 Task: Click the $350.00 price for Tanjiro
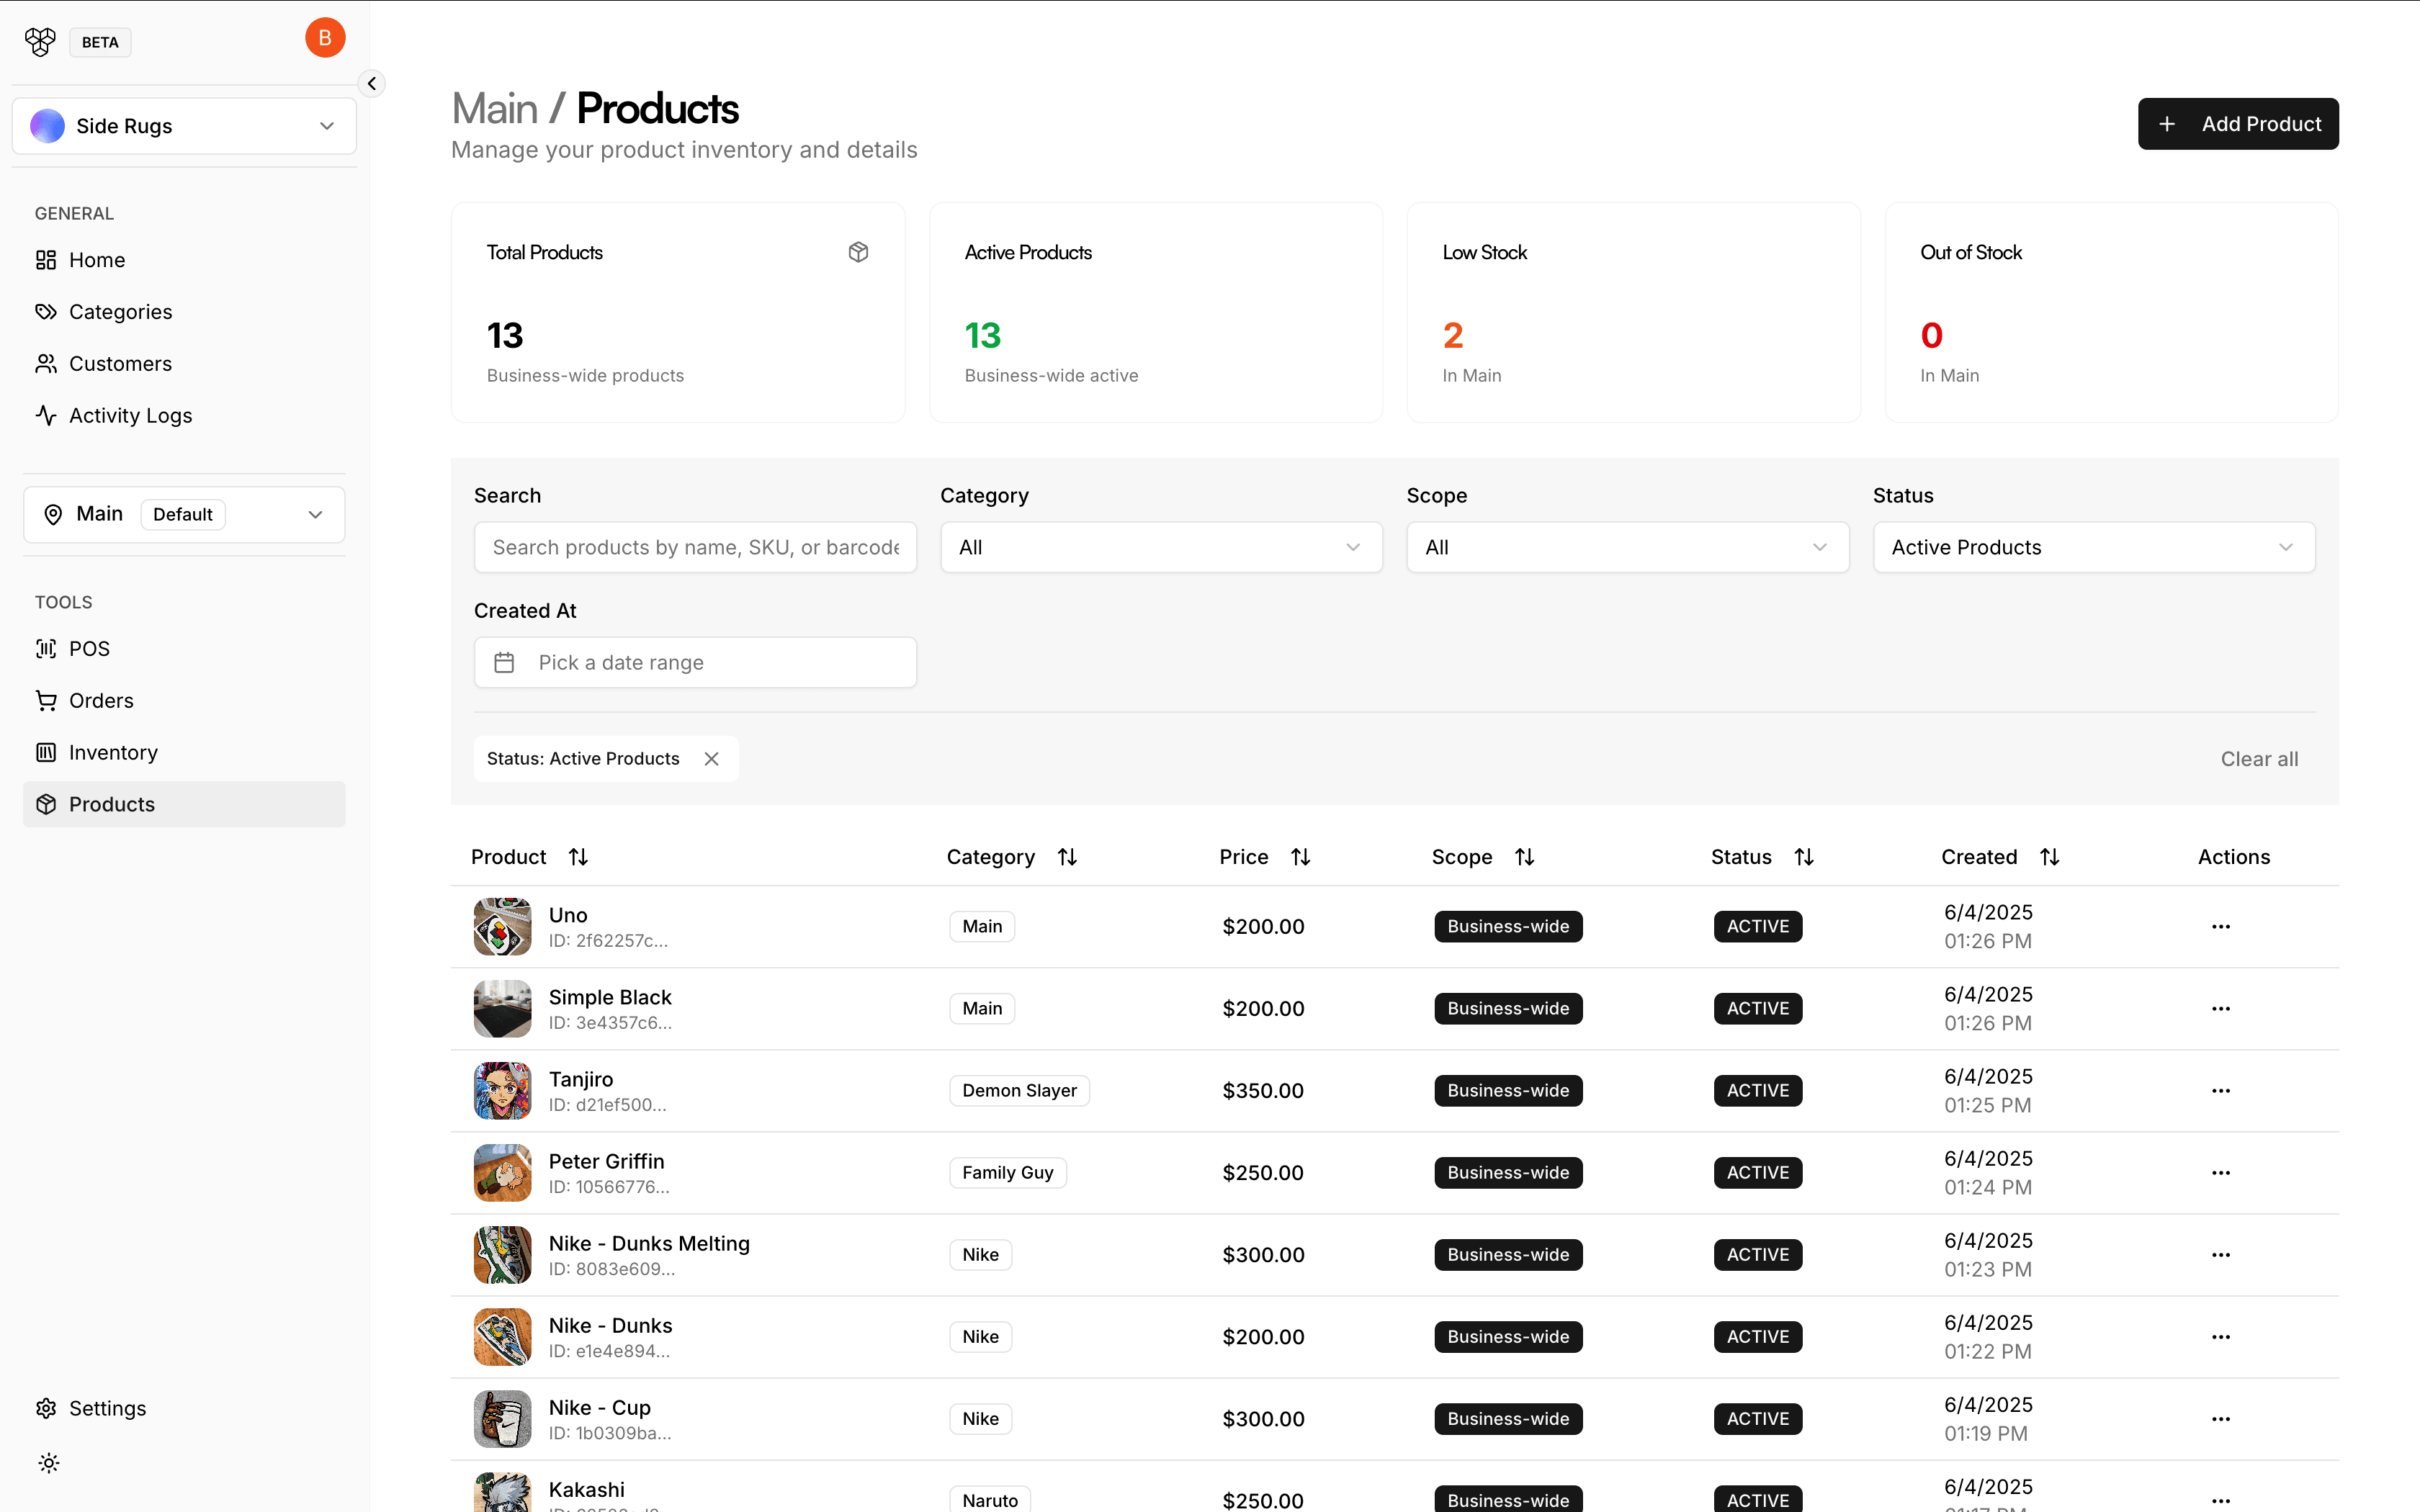tap(1262, 1091)
